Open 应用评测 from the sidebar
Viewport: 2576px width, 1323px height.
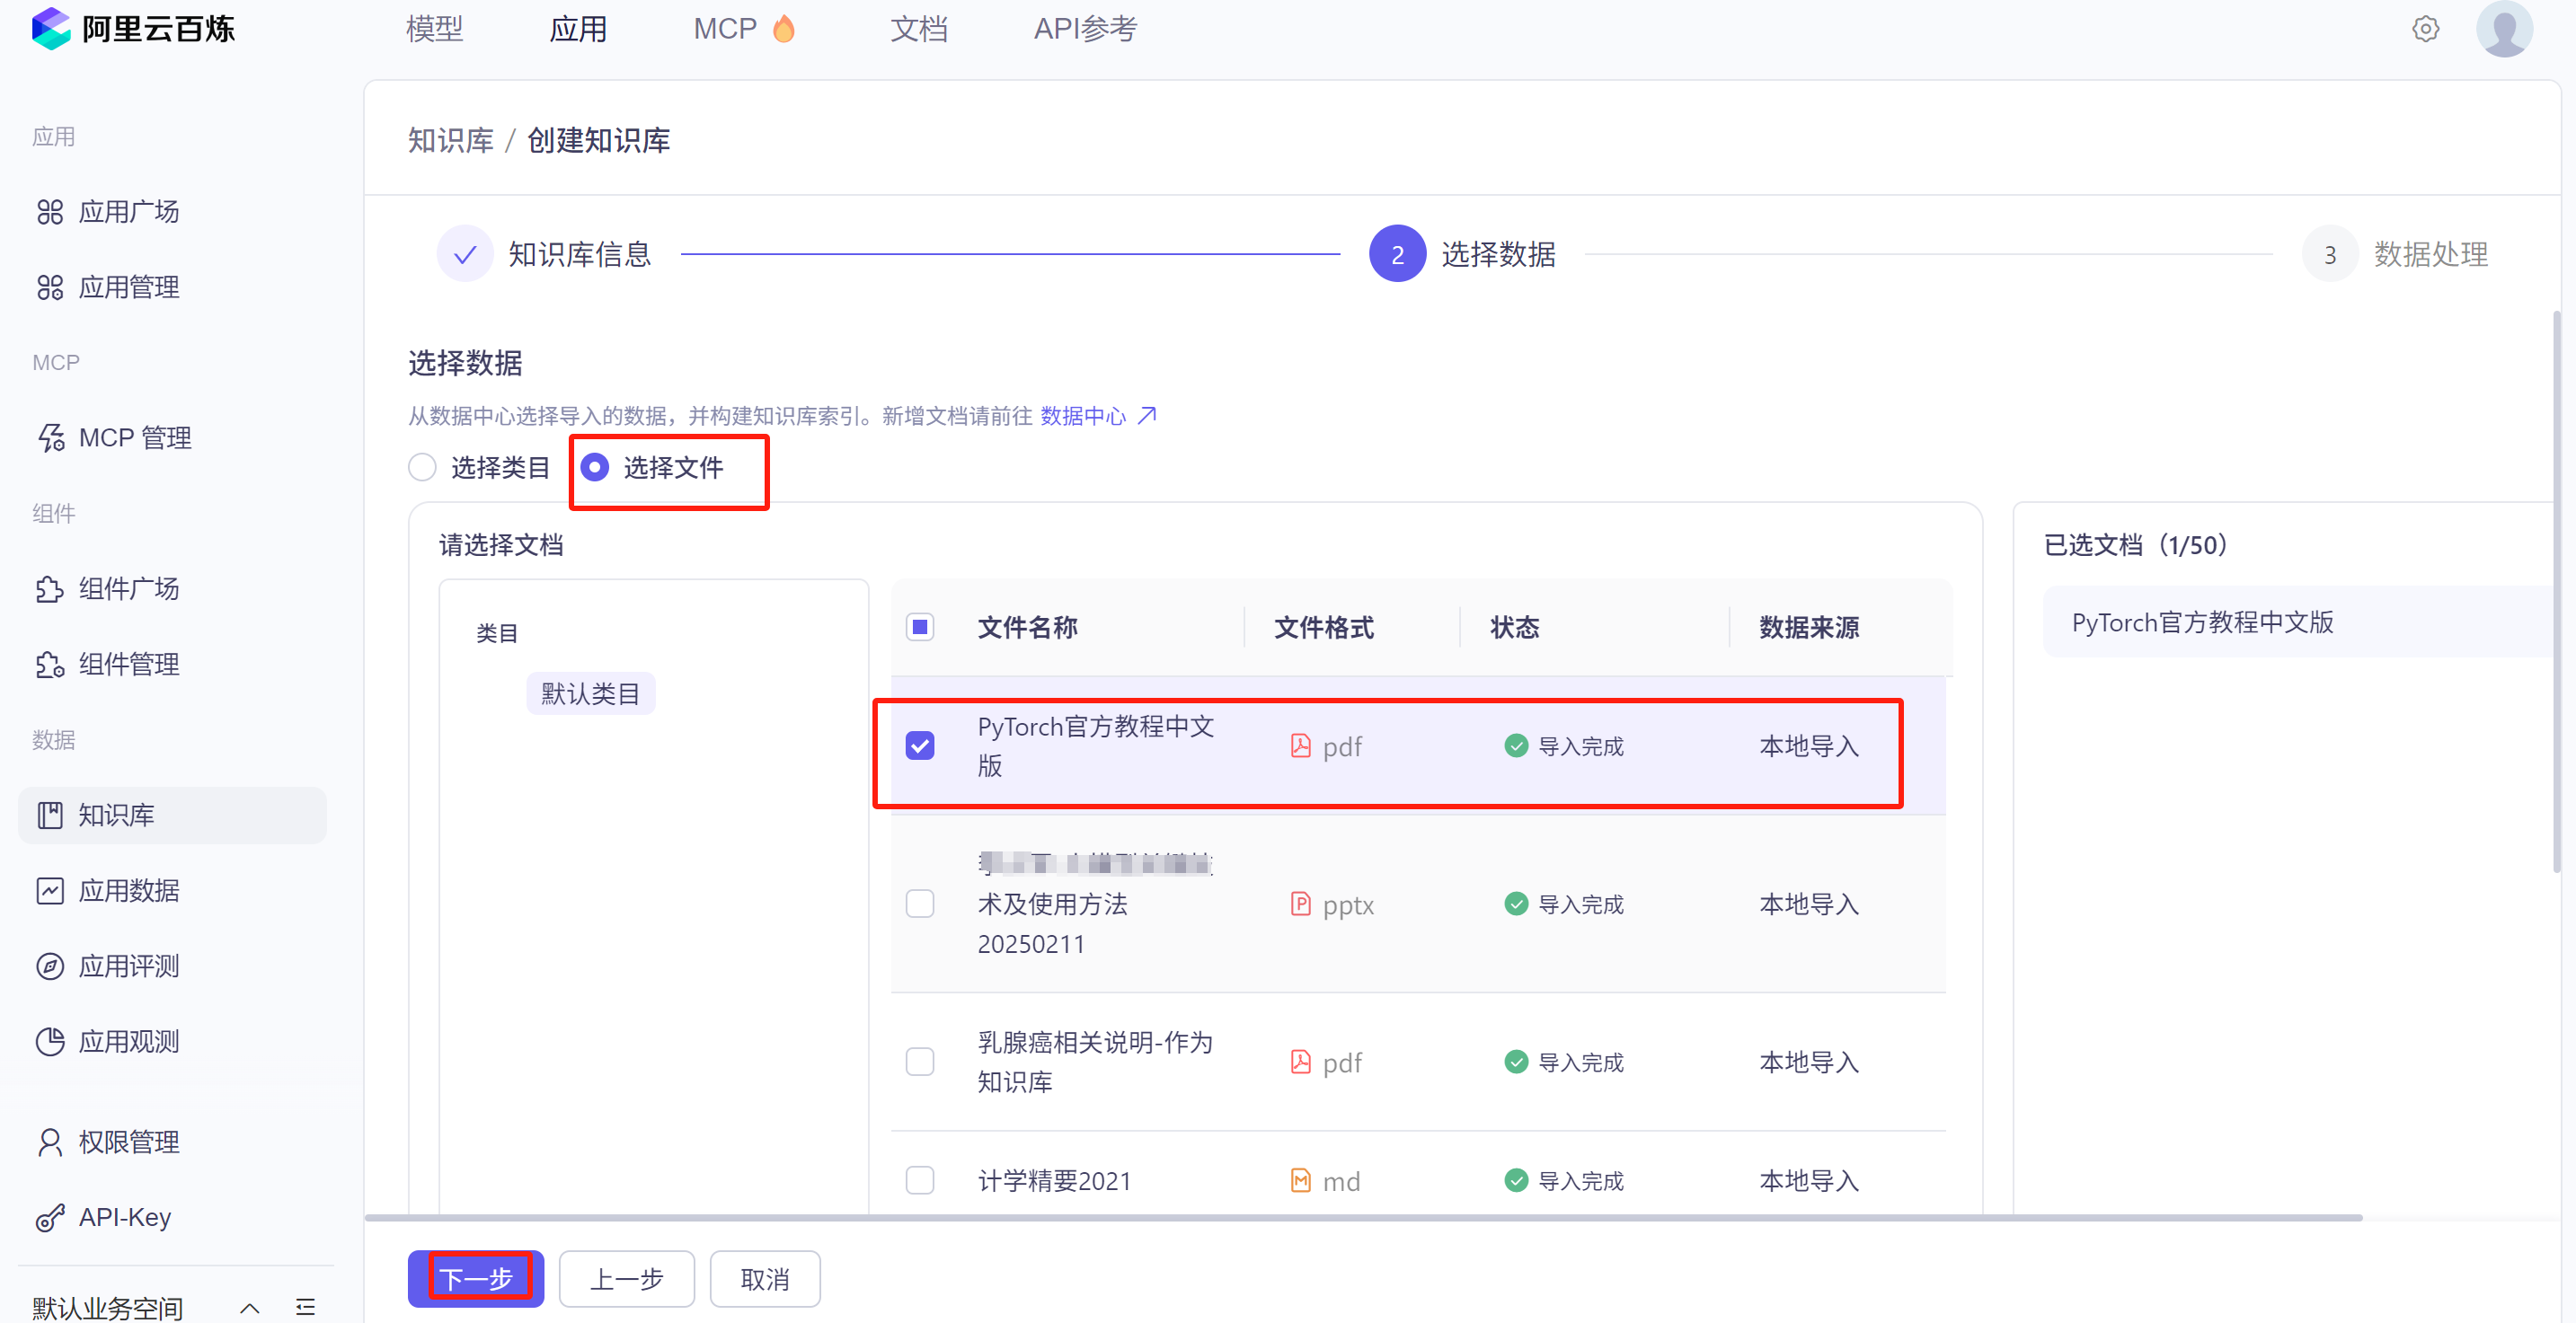(128, 966)
